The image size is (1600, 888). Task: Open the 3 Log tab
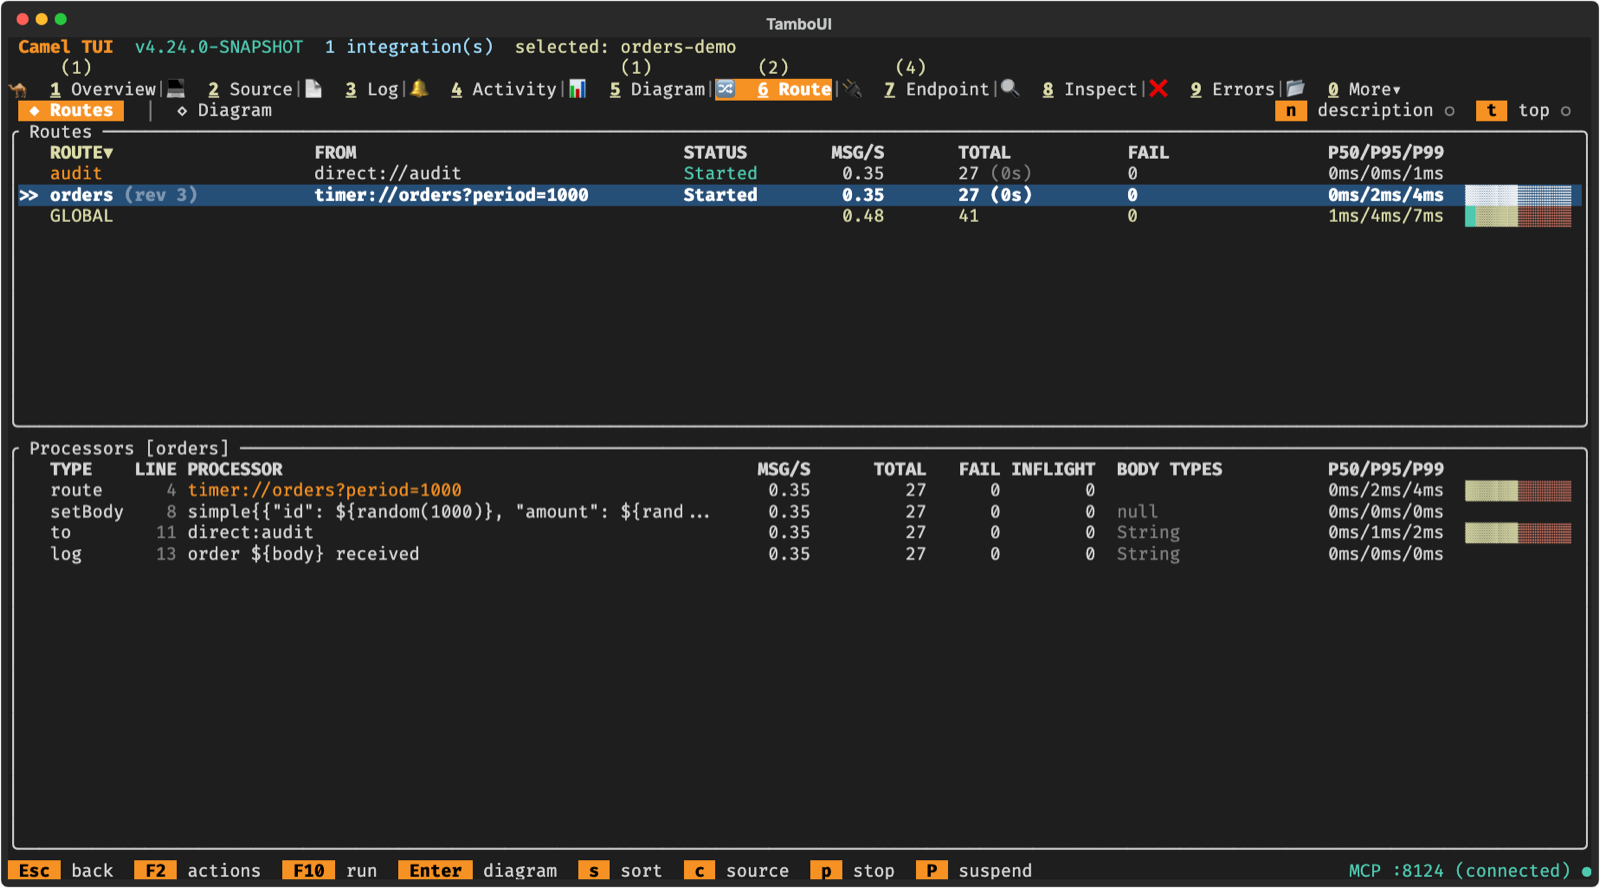coord(372,89)
